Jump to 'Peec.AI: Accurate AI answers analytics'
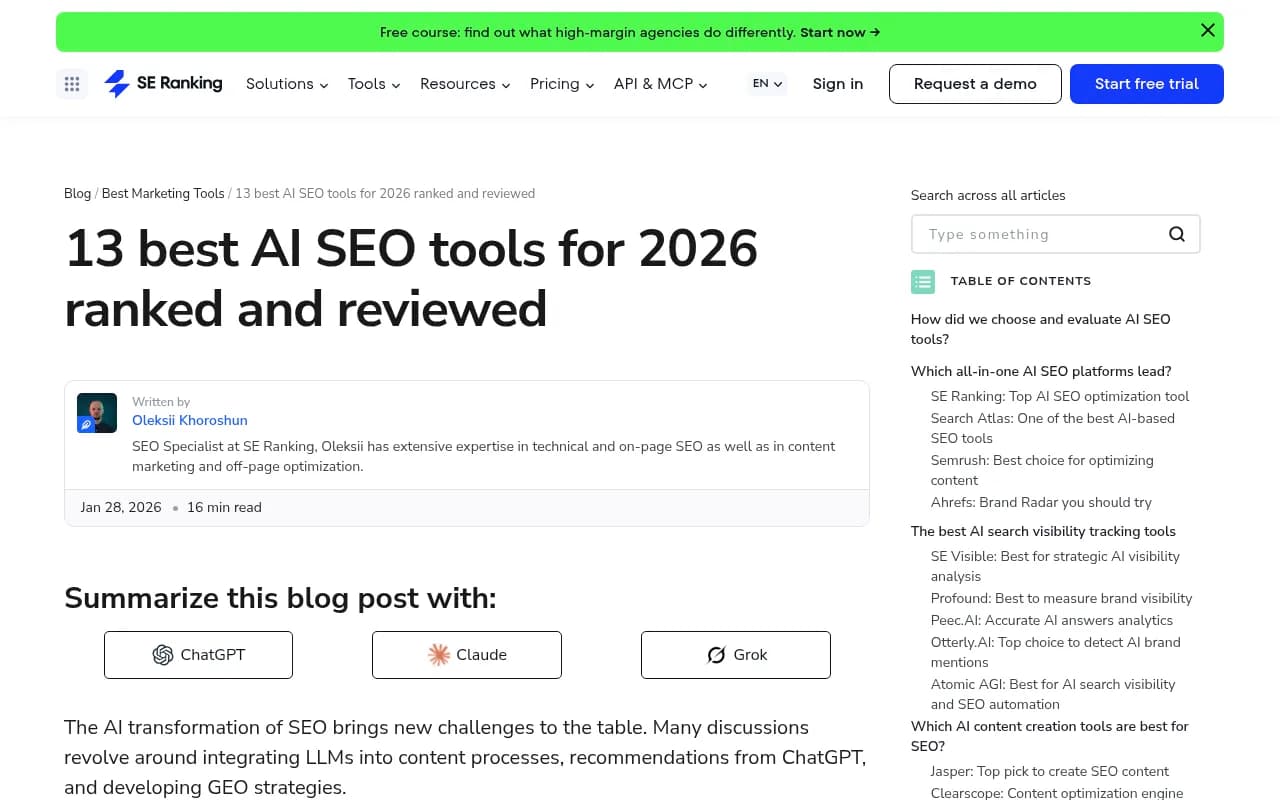The width and height of the screenshot is (1280, 800). click(1052, 620)
